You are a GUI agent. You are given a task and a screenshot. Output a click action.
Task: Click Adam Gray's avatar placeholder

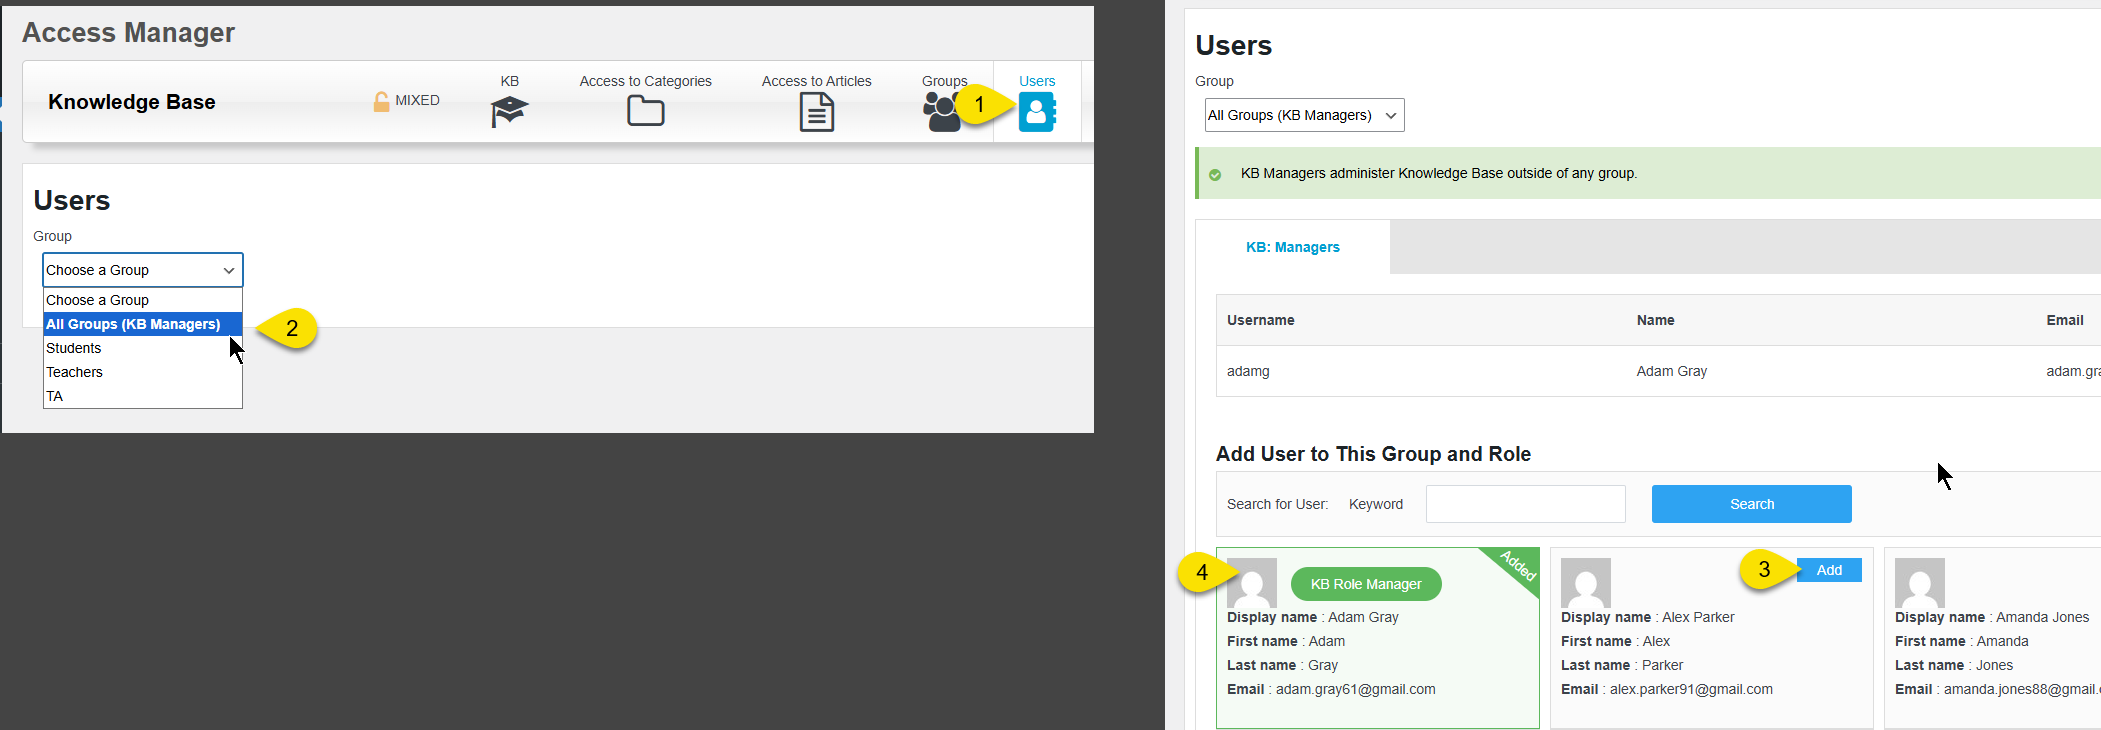click(x=1252, y=583)
